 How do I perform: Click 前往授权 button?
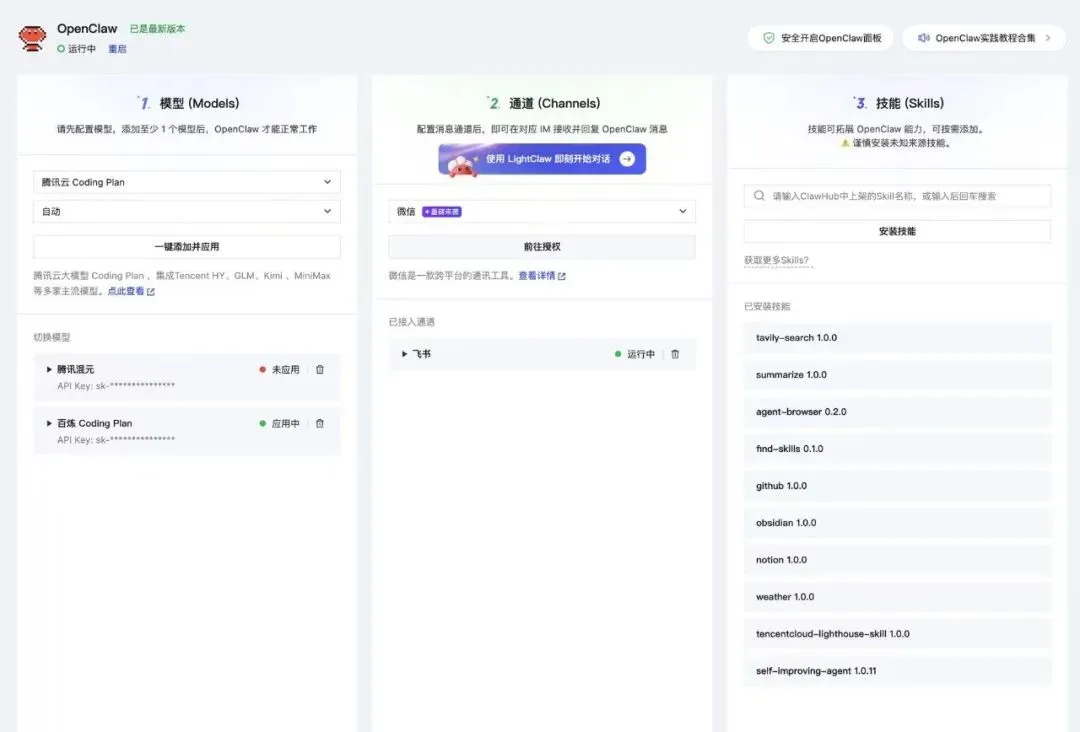pyautogui.click(x=542, y=247)
